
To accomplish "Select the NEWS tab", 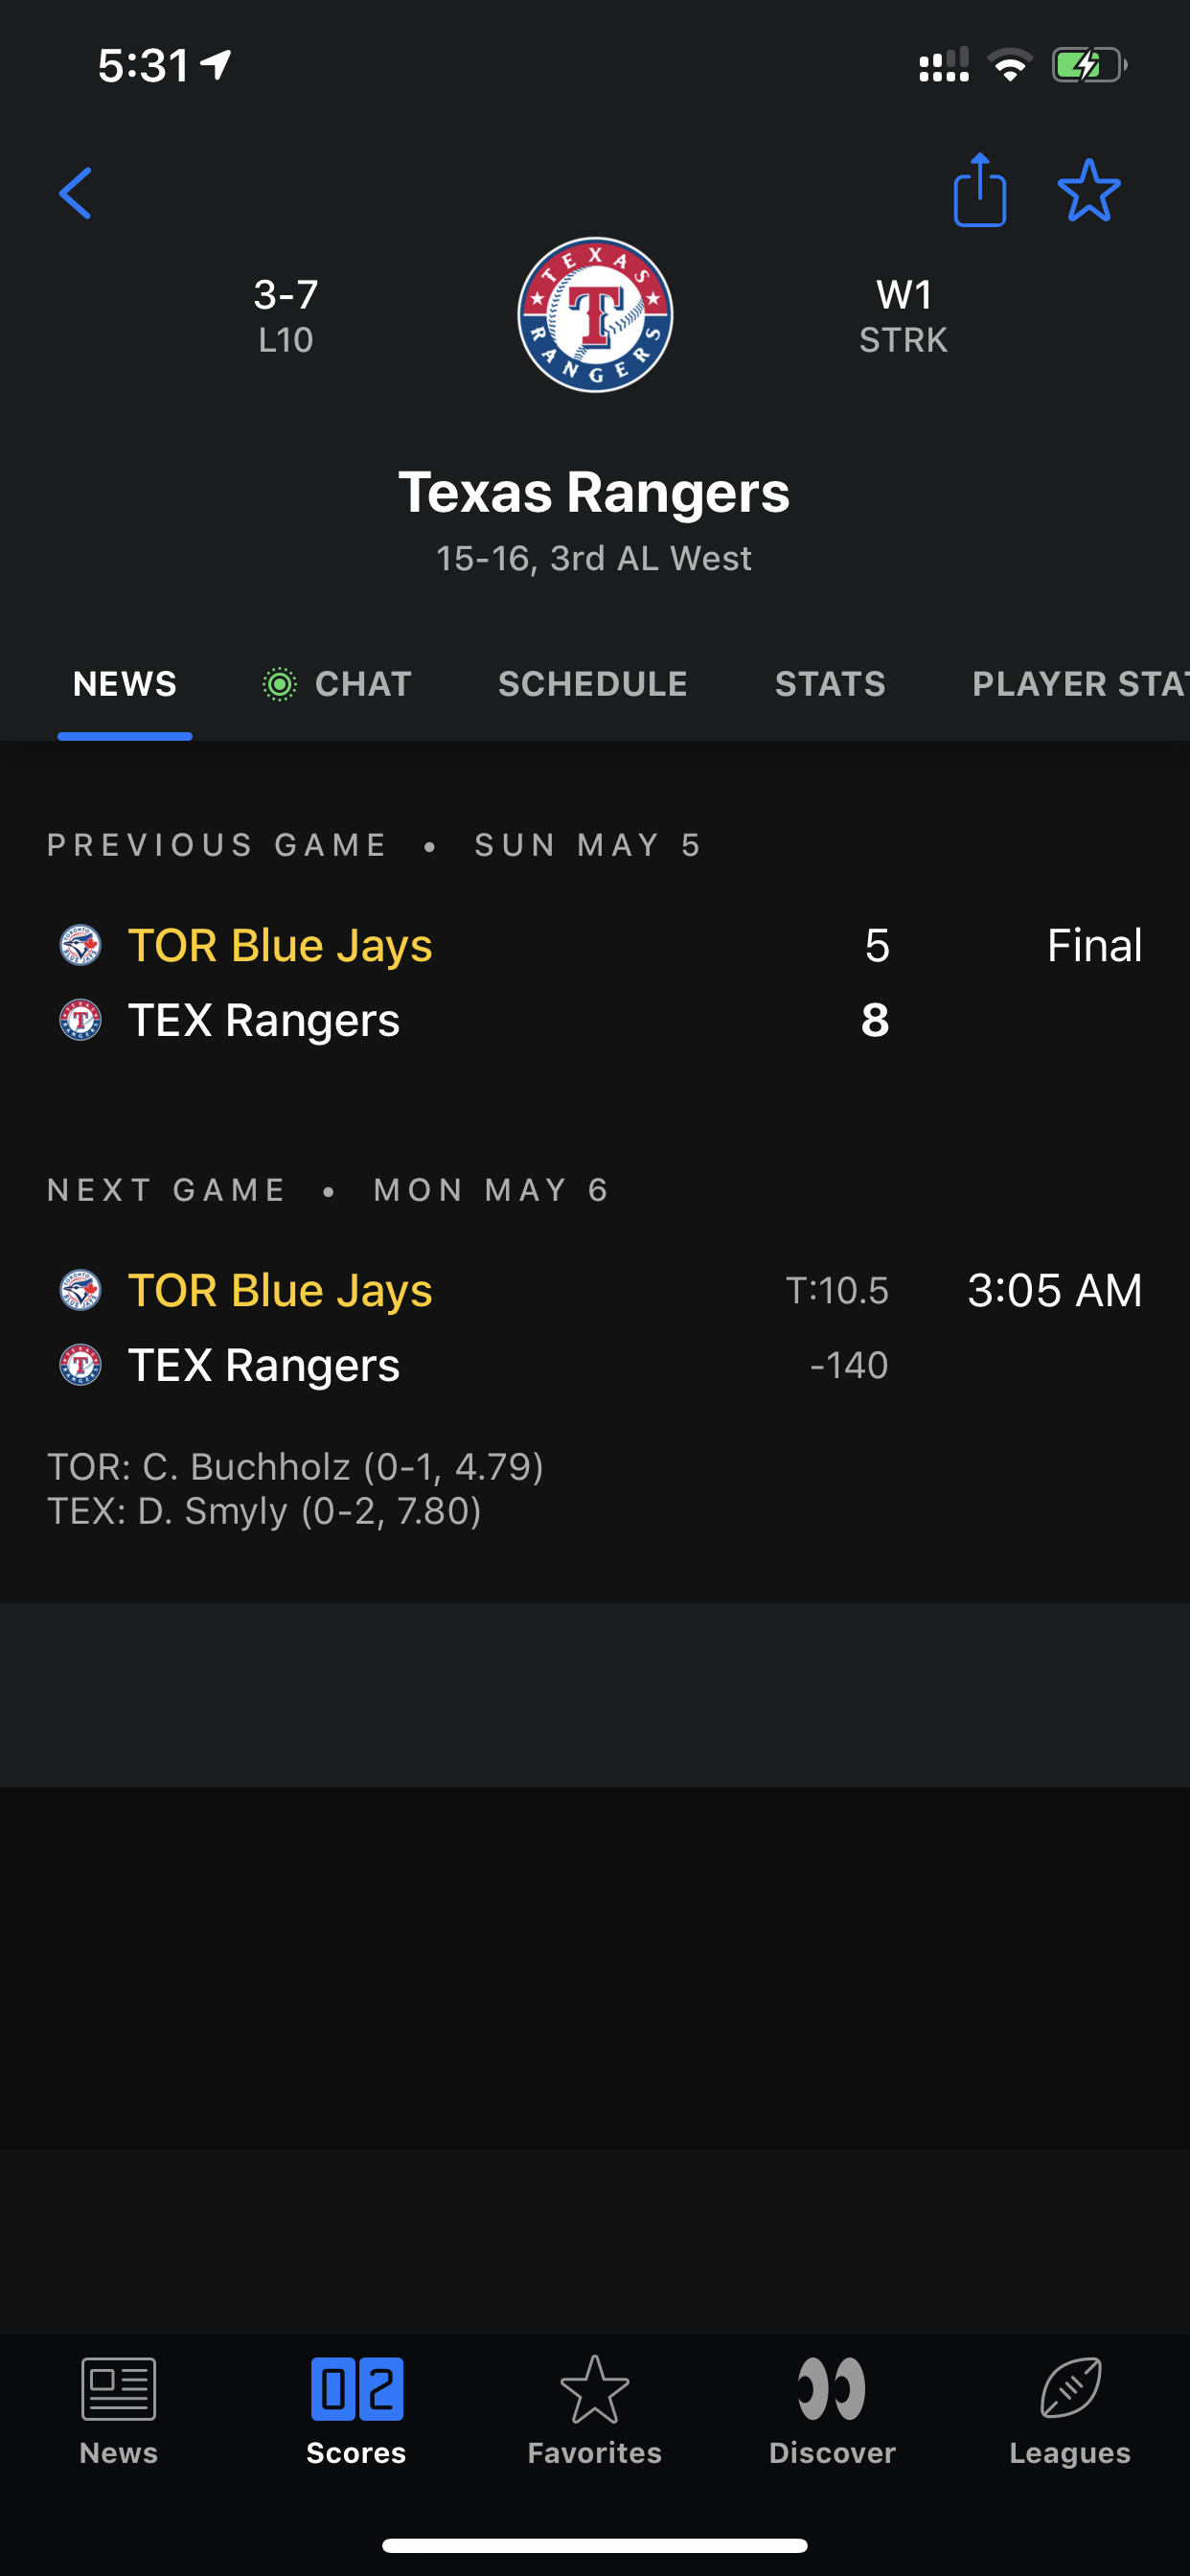I will (125, 684).
